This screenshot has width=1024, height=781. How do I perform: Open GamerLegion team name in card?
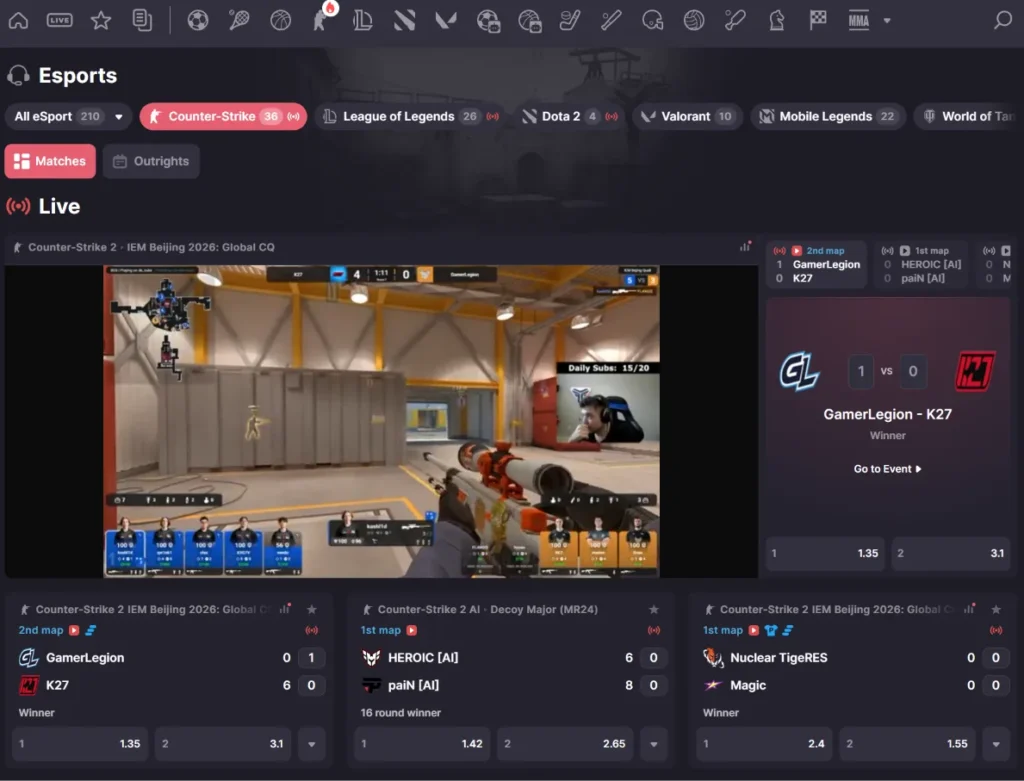coord(85,658)
